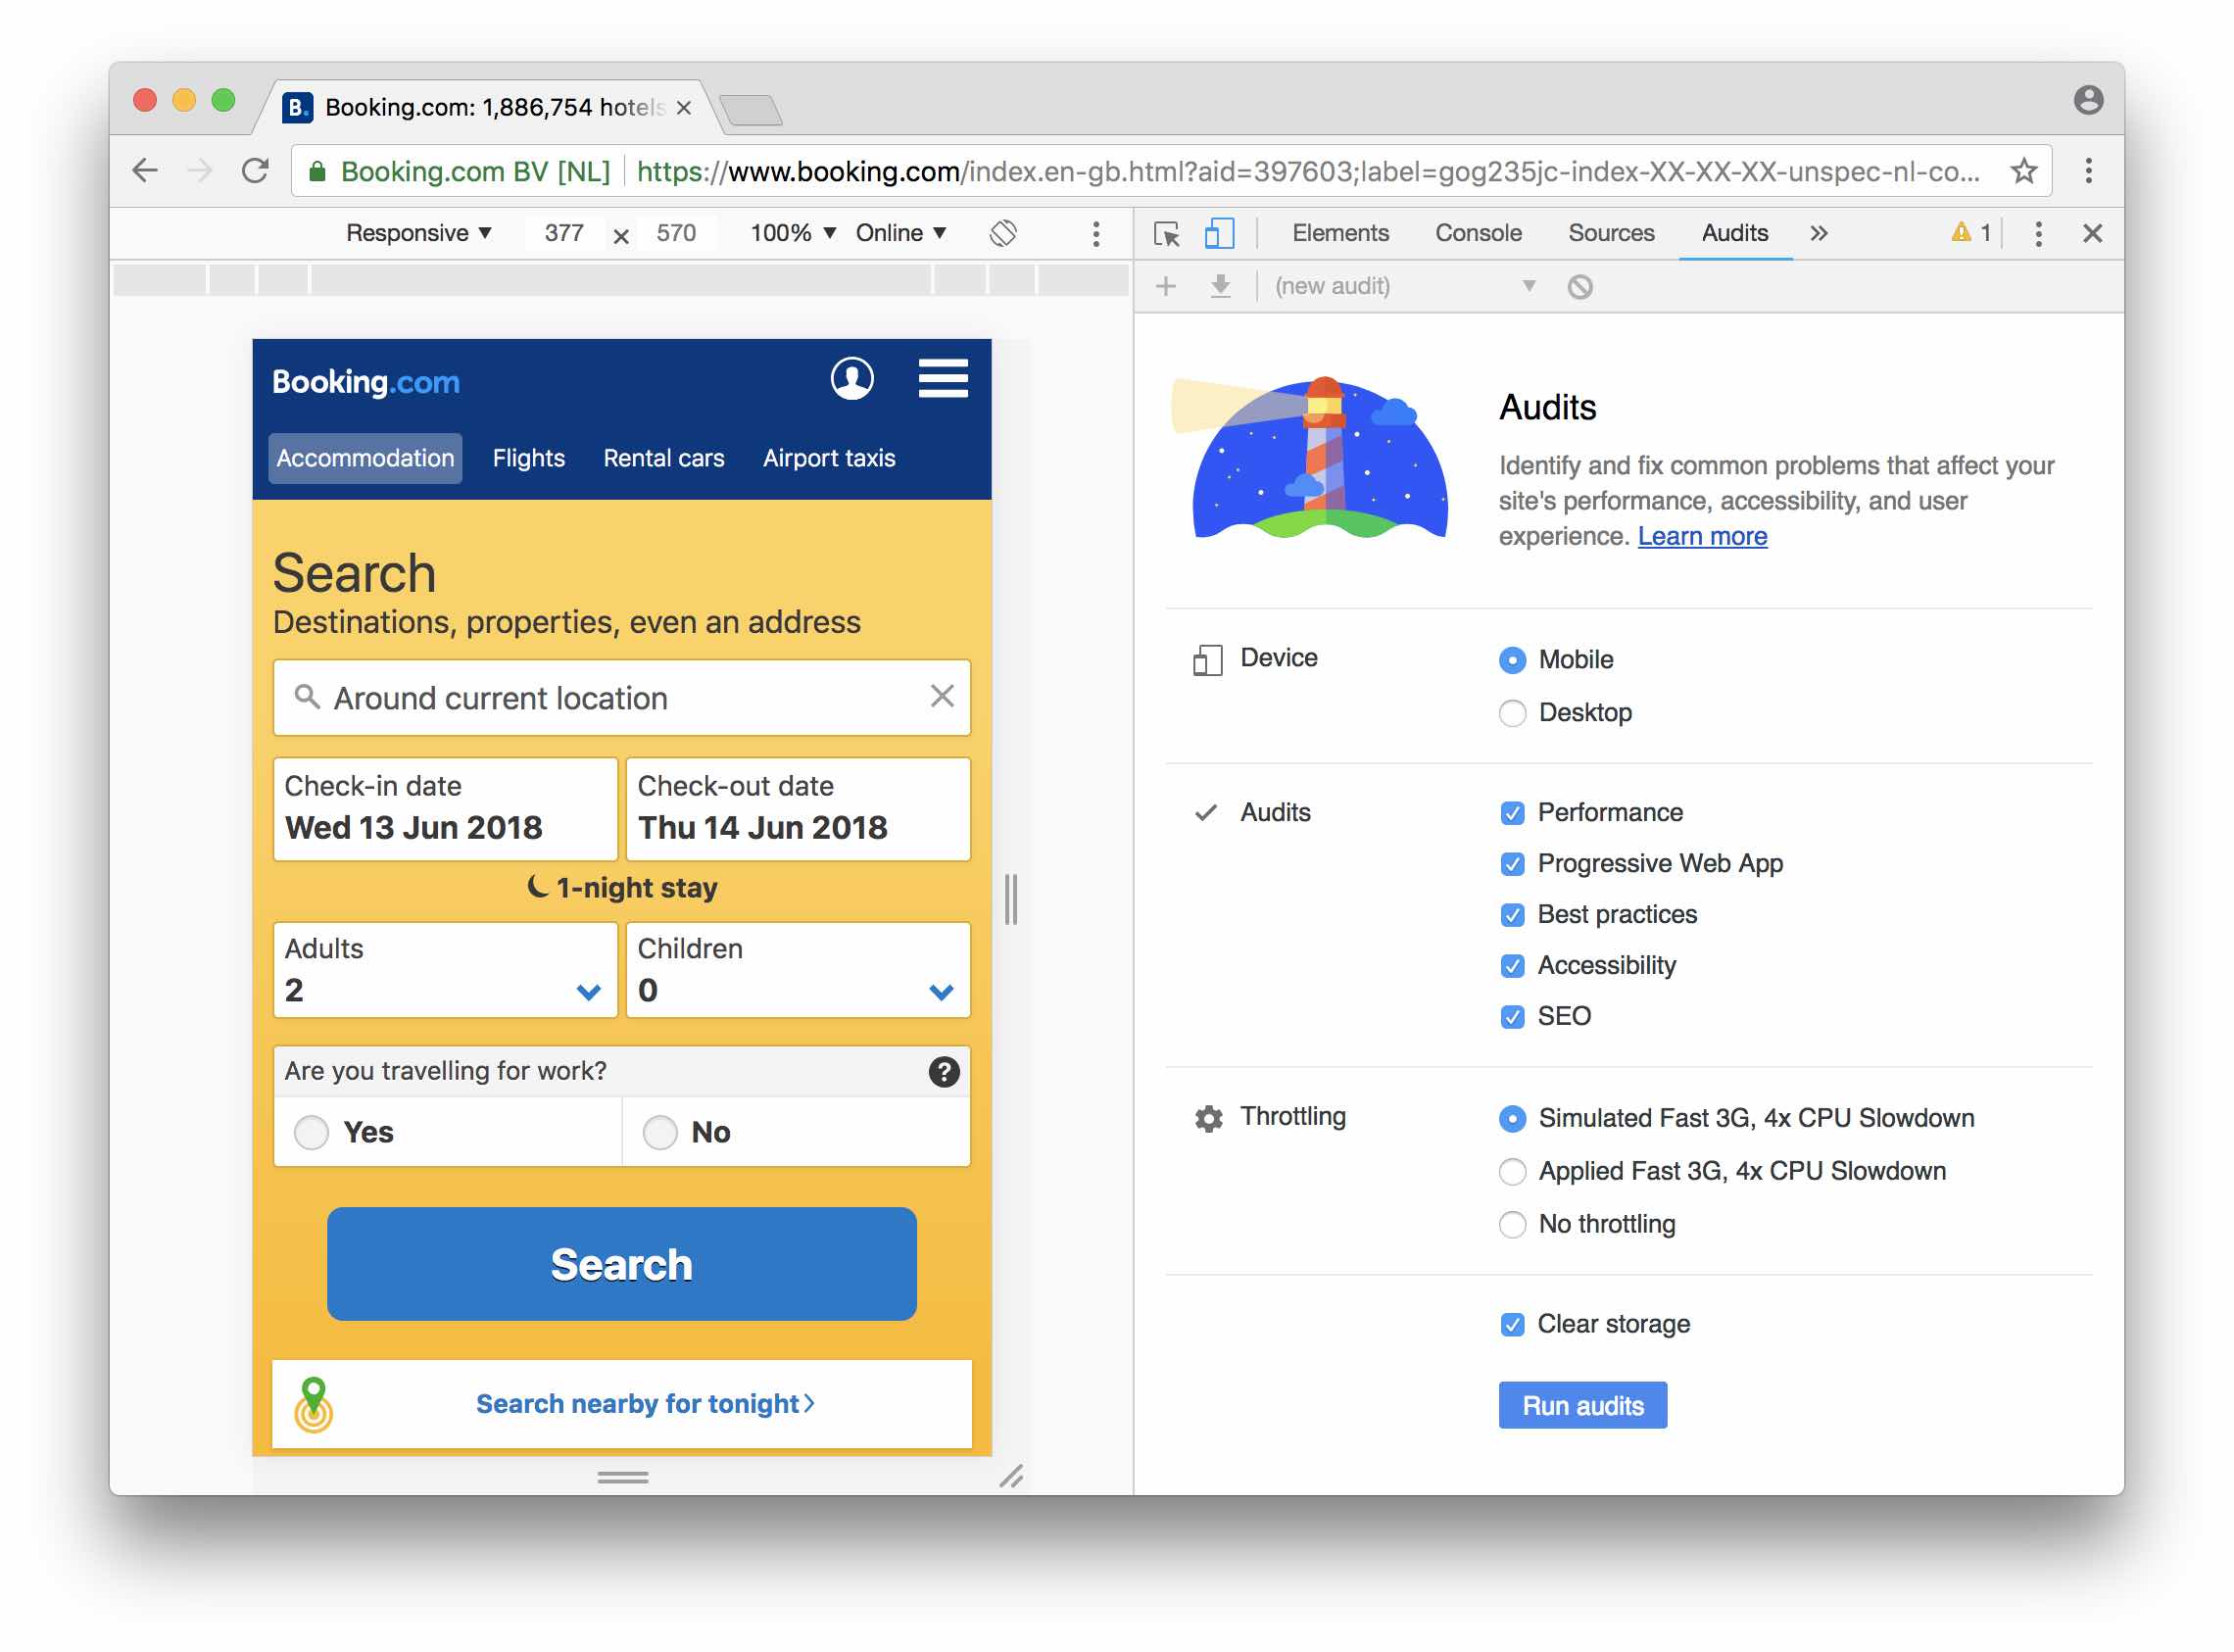Viewport: 2234px width, 1652px height.
Task: Select the No throttling option
Action: (x=1512, y=1225)
